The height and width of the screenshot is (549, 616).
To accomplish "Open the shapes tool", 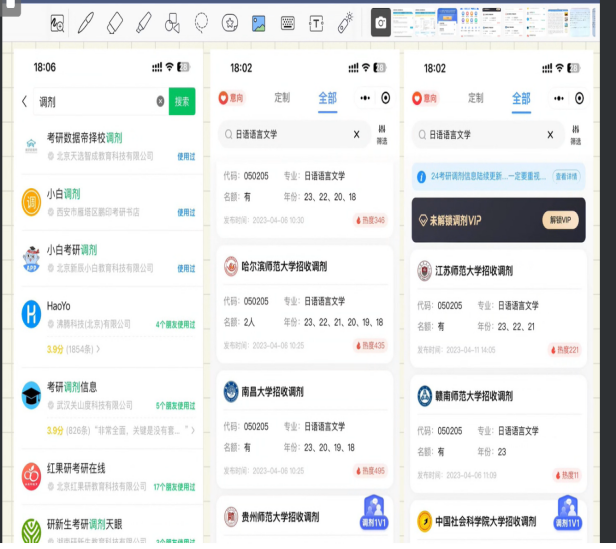I will tap(230, 21).
